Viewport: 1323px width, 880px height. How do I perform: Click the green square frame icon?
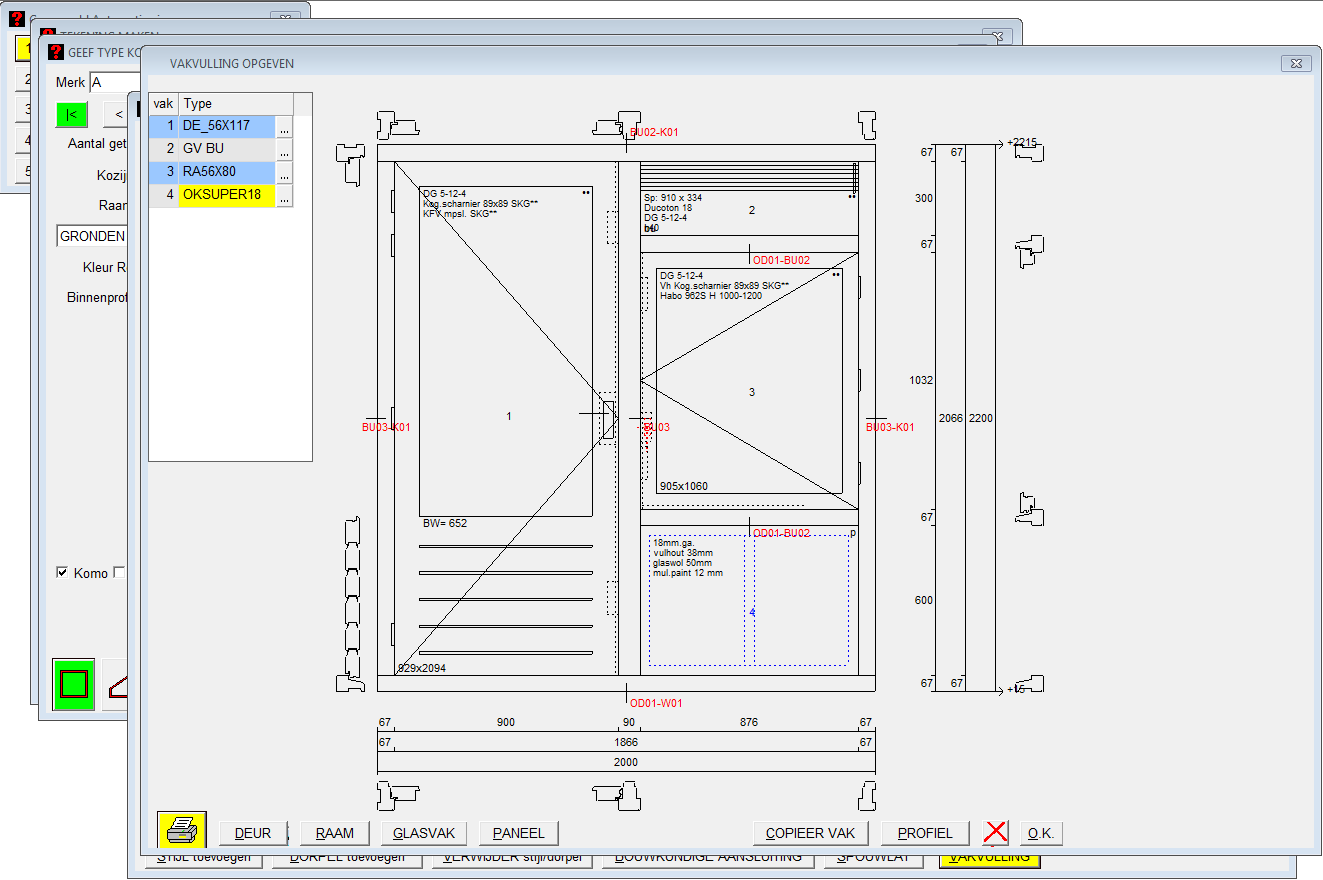74,684
